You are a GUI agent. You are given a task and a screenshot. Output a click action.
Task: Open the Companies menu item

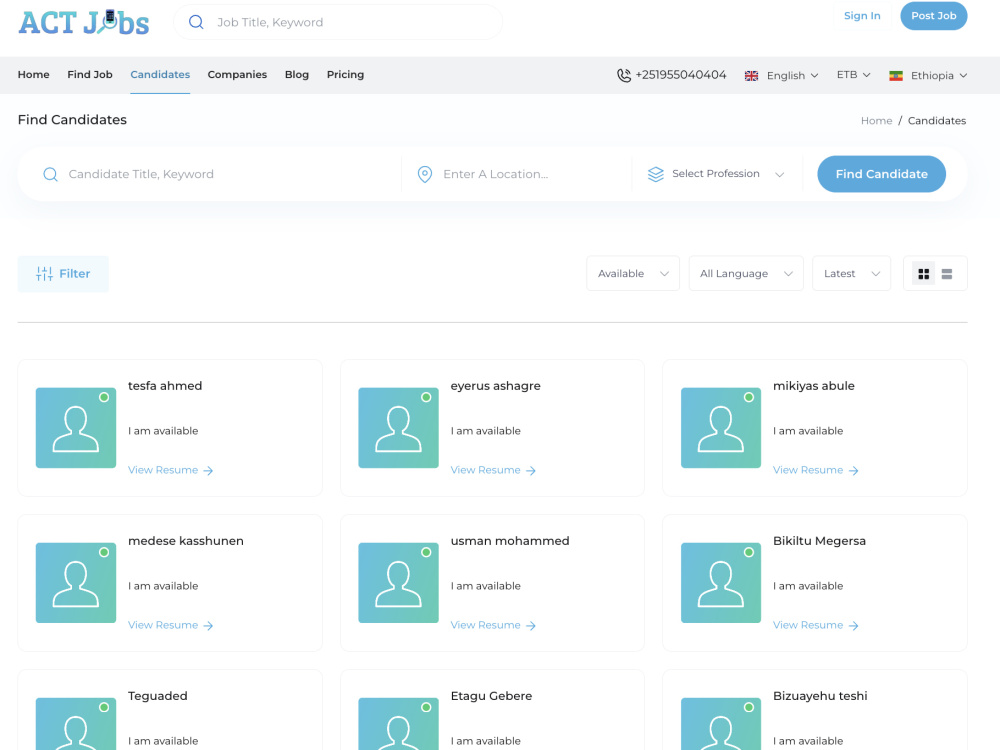tap(237, 75)
